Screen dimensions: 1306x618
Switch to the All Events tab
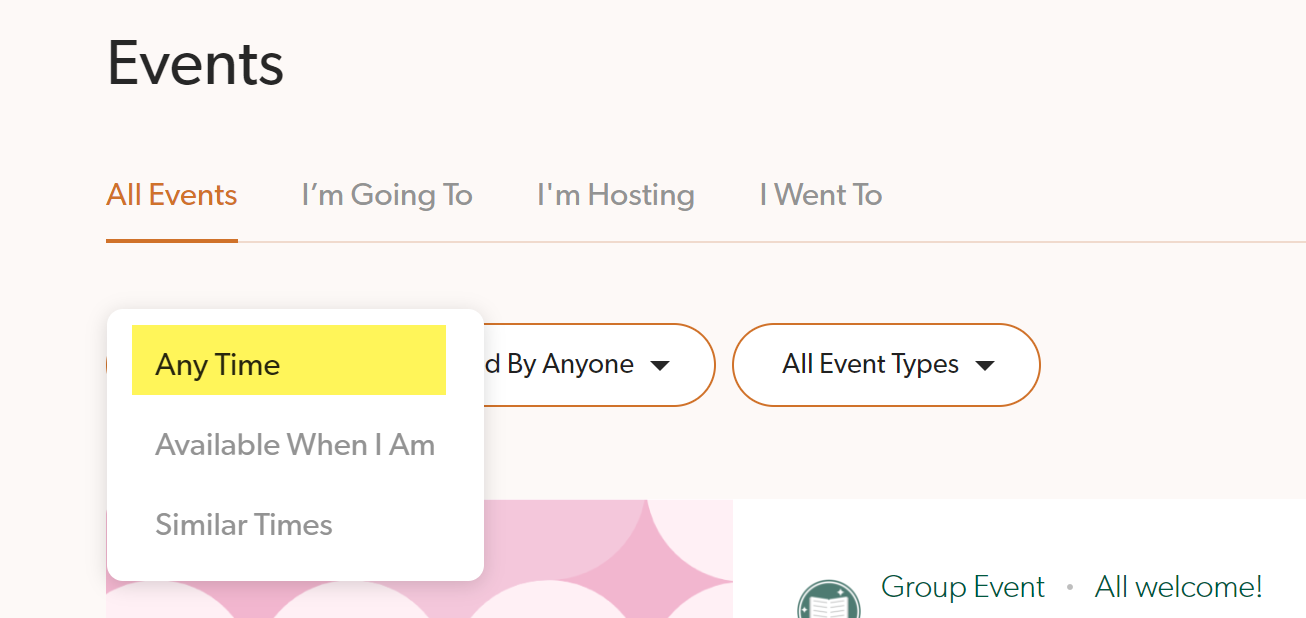[x=172, y=194]
